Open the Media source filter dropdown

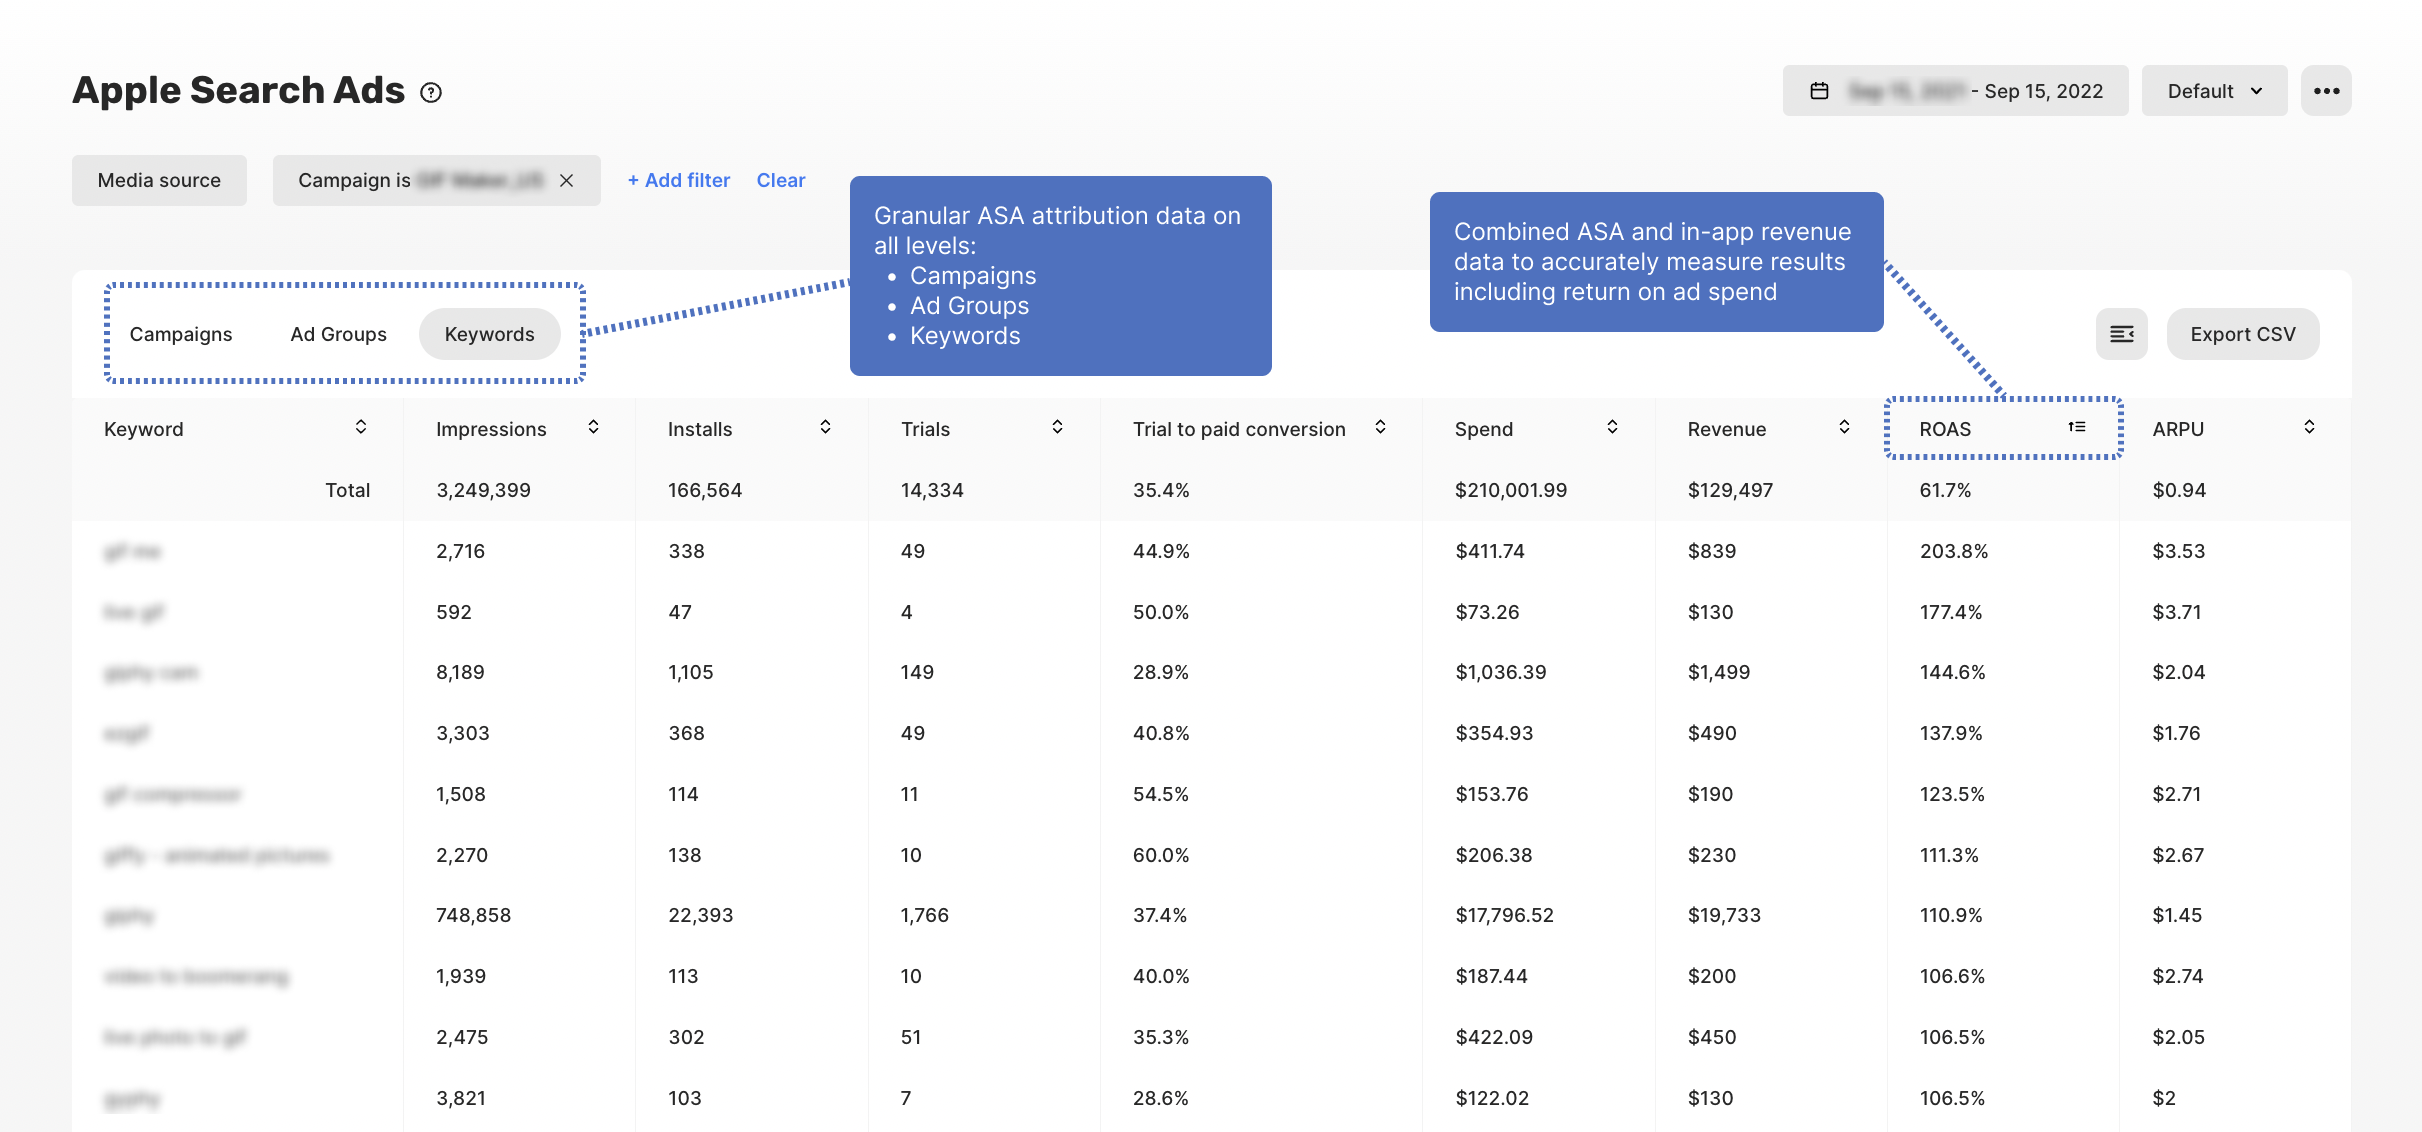point(159,181)
